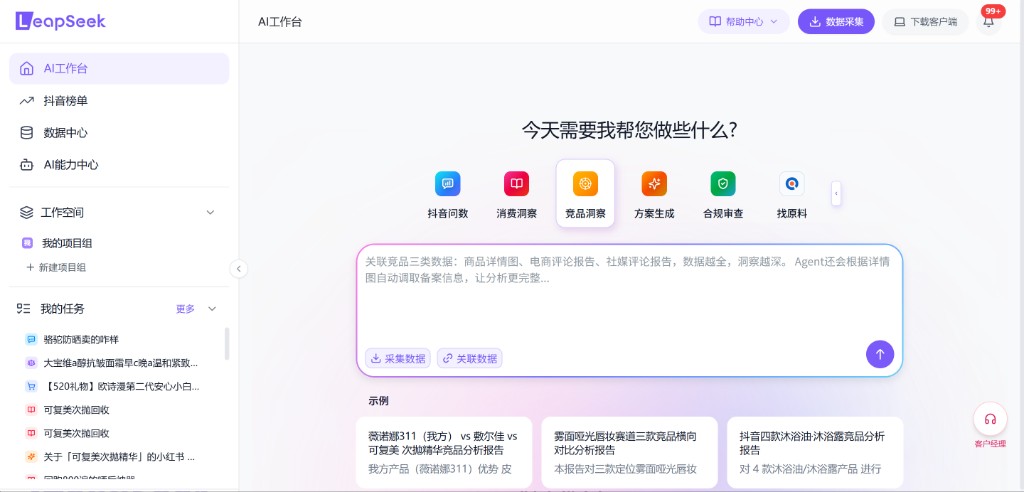Viewport: 1024px width, 492px height.
Task: Open AI工作台 in the sidebar
Action: coord(119,69)
